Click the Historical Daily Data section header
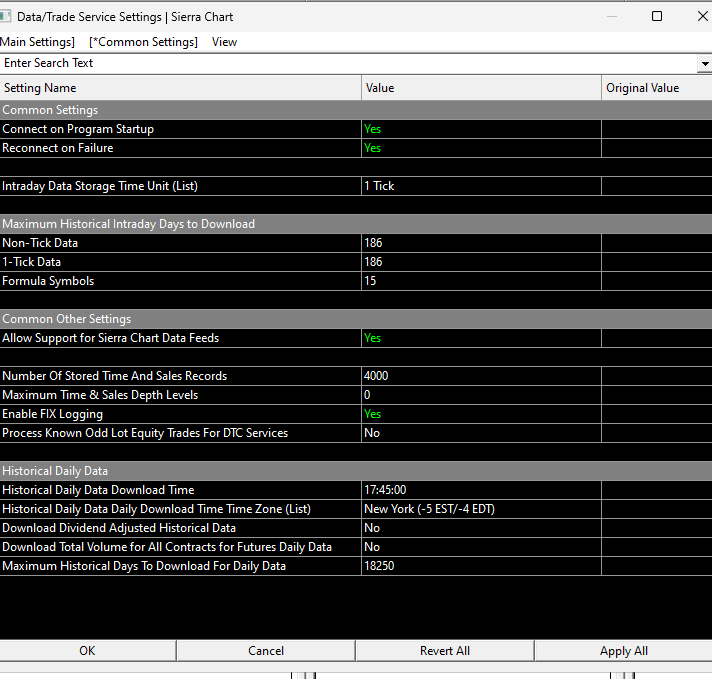 [x=356, y=471]
